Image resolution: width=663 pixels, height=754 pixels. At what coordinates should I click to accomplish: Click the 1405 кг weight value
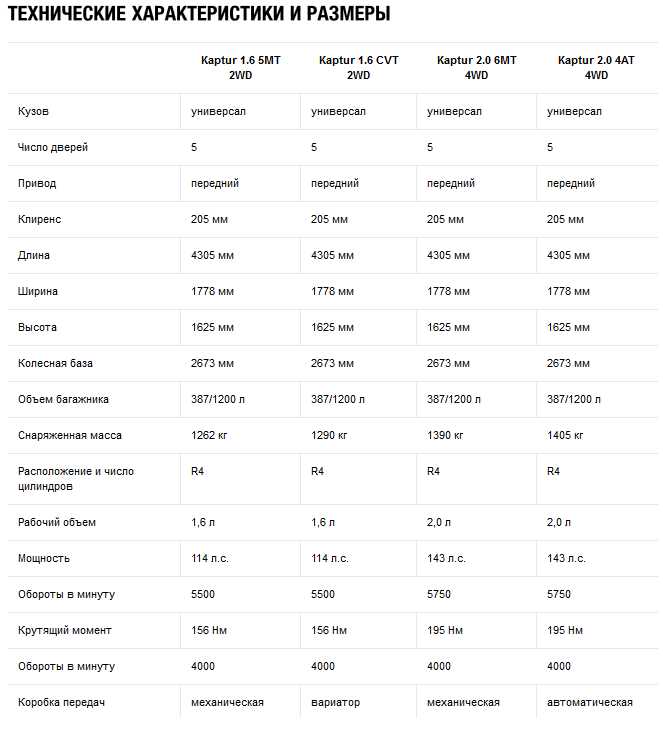point(566,435)
